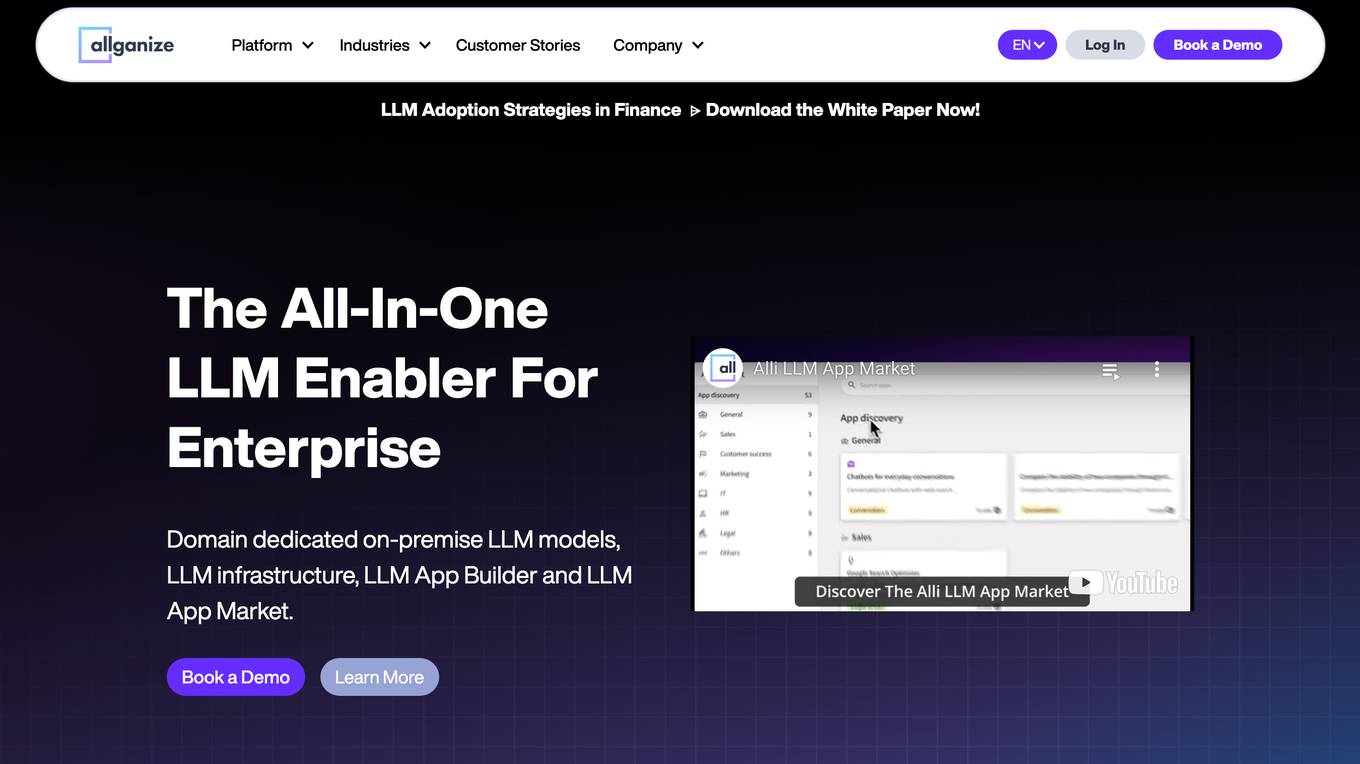The image size is (1360, 764).
Task: Open the LLM Adoption Strategies in Finance link
Action: point(531,110)
